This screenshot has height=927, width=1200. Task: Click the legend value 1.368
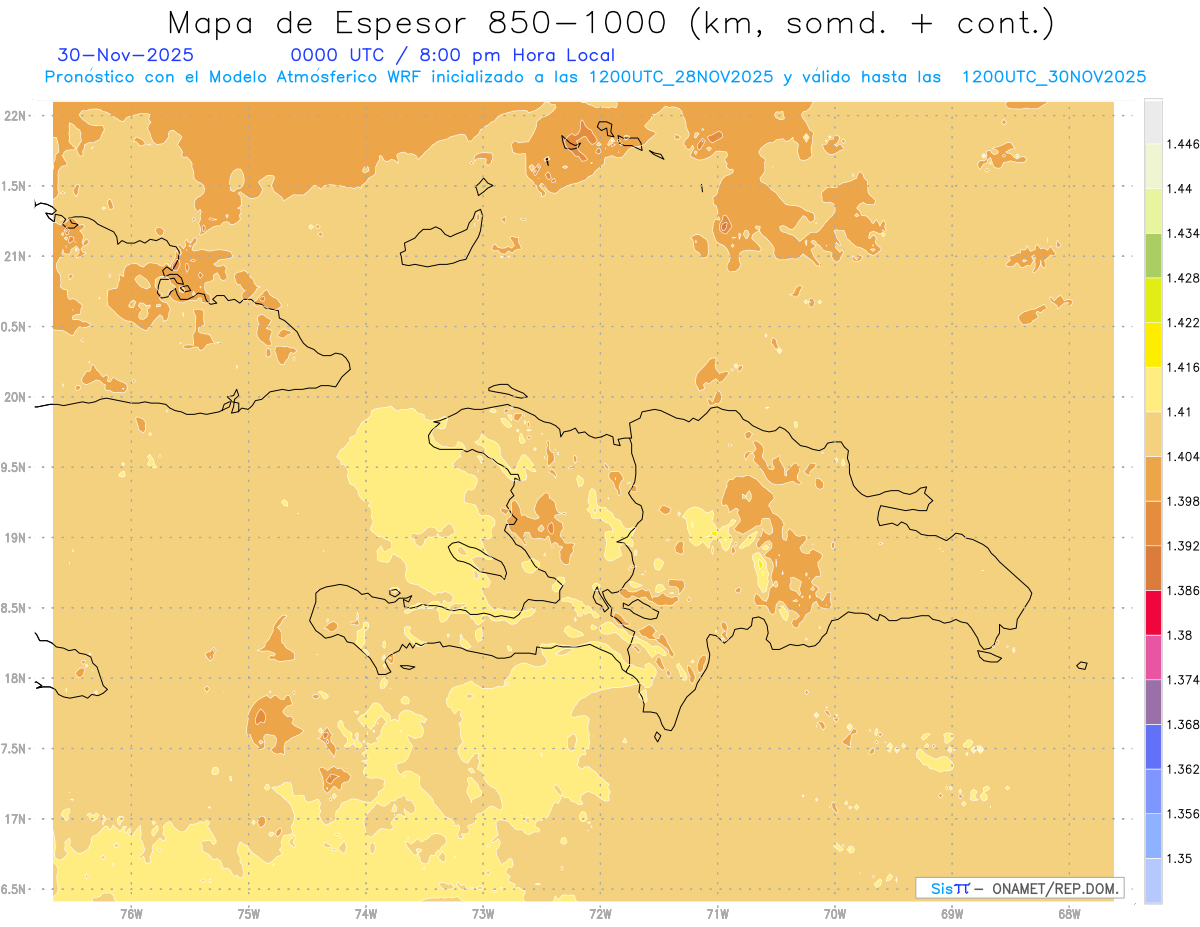[1183, 724]
